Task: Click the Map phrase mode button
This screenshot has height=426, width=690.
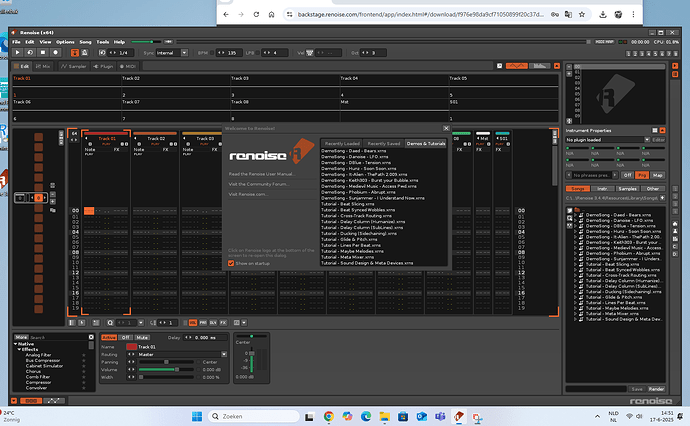Action: coord(657,175)
